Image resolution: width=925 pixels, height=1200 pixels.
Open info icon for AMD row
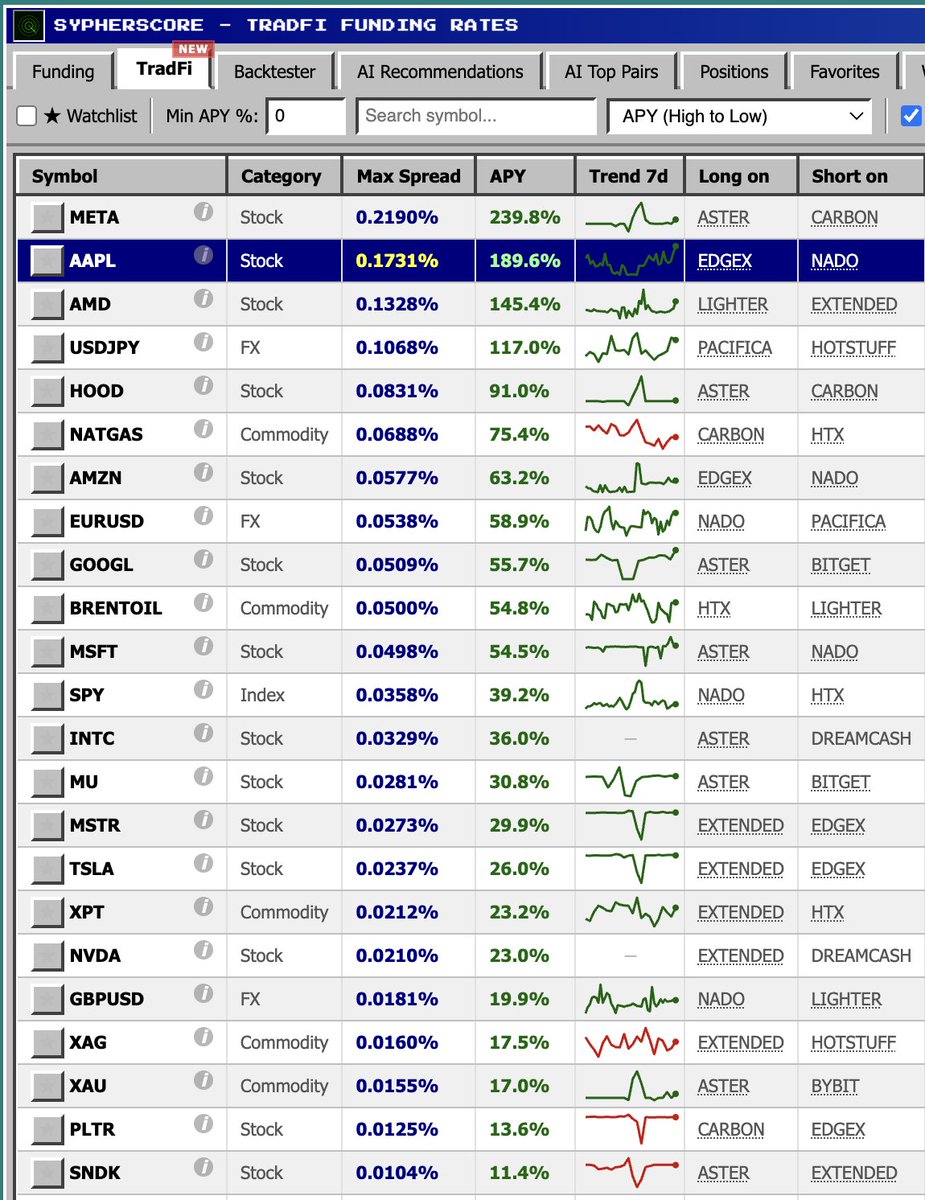tap(203, 299)
